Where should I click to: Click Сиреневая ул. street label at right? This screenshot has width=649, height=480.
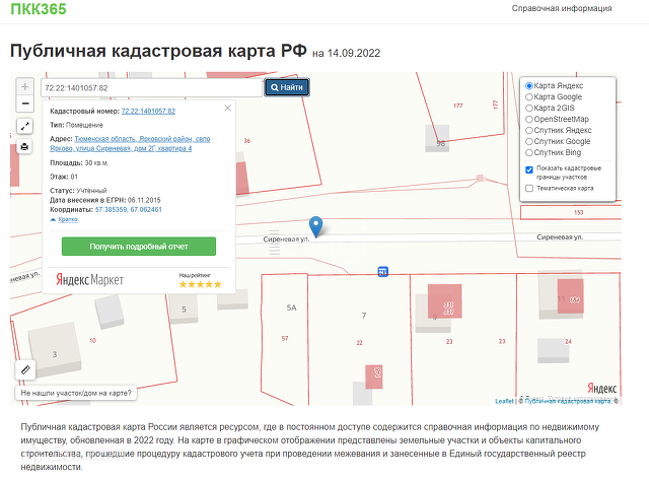click(560, 237)
